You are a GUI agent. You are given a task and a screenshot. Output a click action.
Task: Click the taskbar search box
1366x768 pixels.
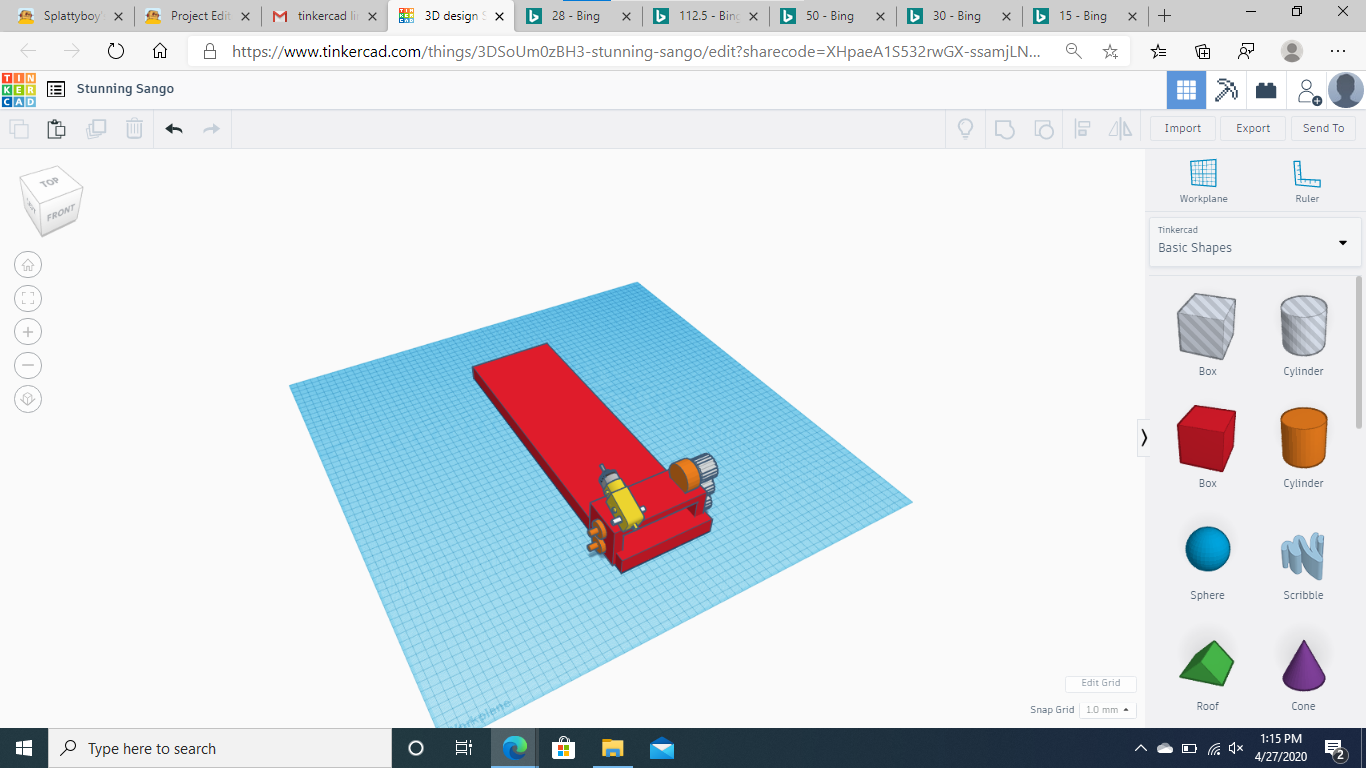[x=220, y=748]
